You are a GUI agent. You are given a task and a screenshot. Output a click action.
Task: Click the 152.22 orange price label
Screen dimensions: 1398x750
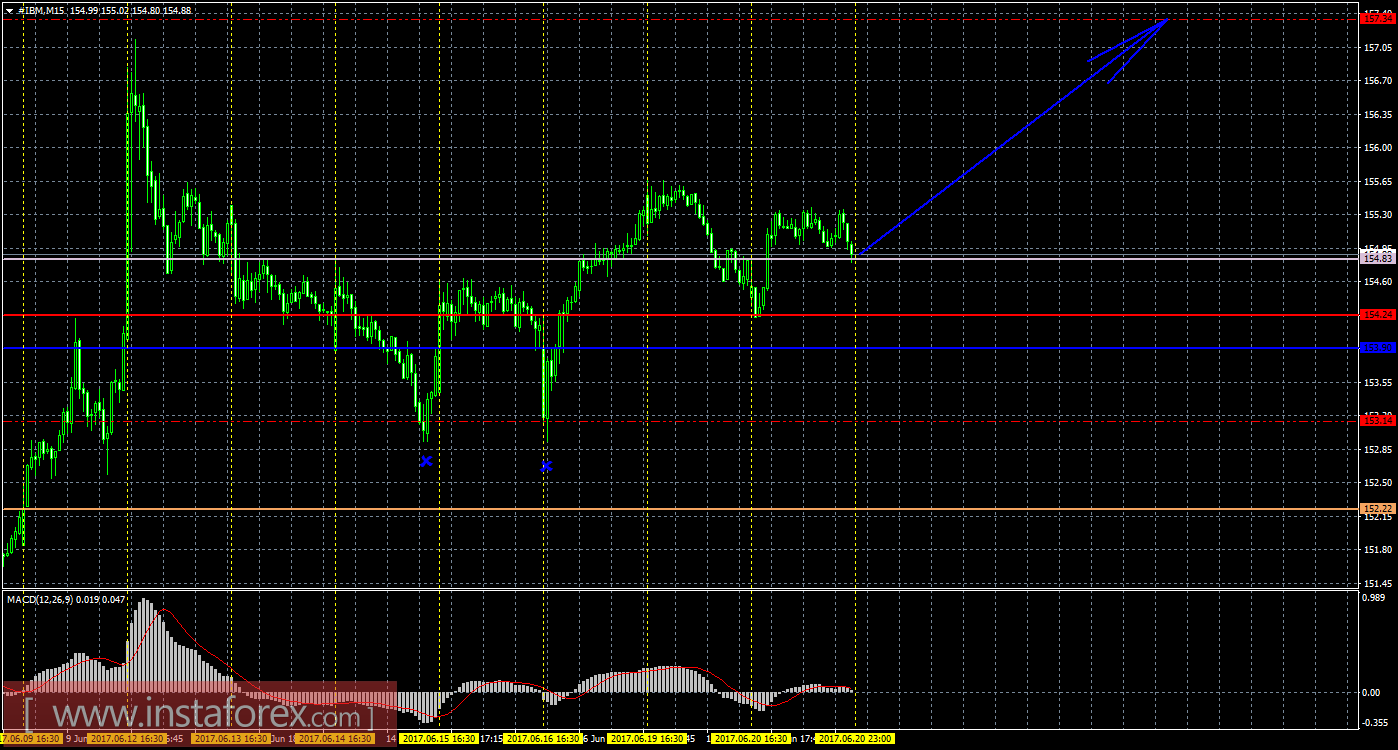point(1378,509)
